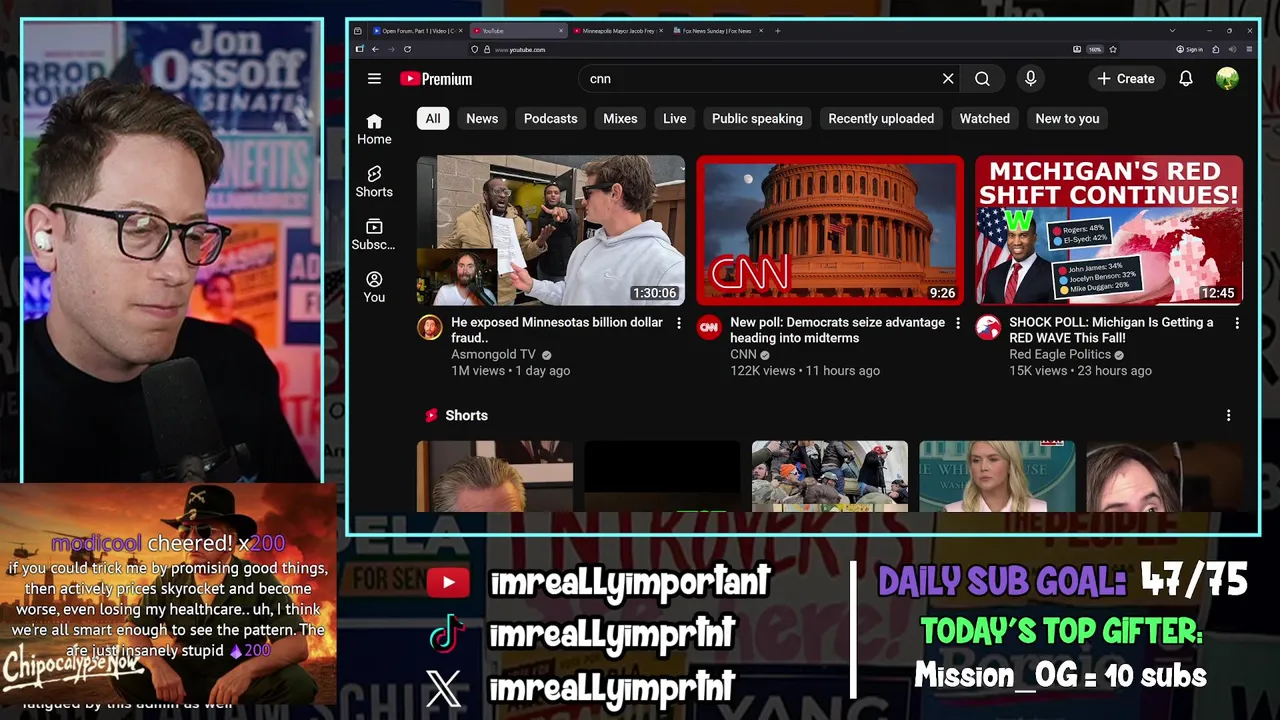The image size is (1280, 720).
Task: Open the YouTube hamburger guide menu
Action: click(374, 79)
